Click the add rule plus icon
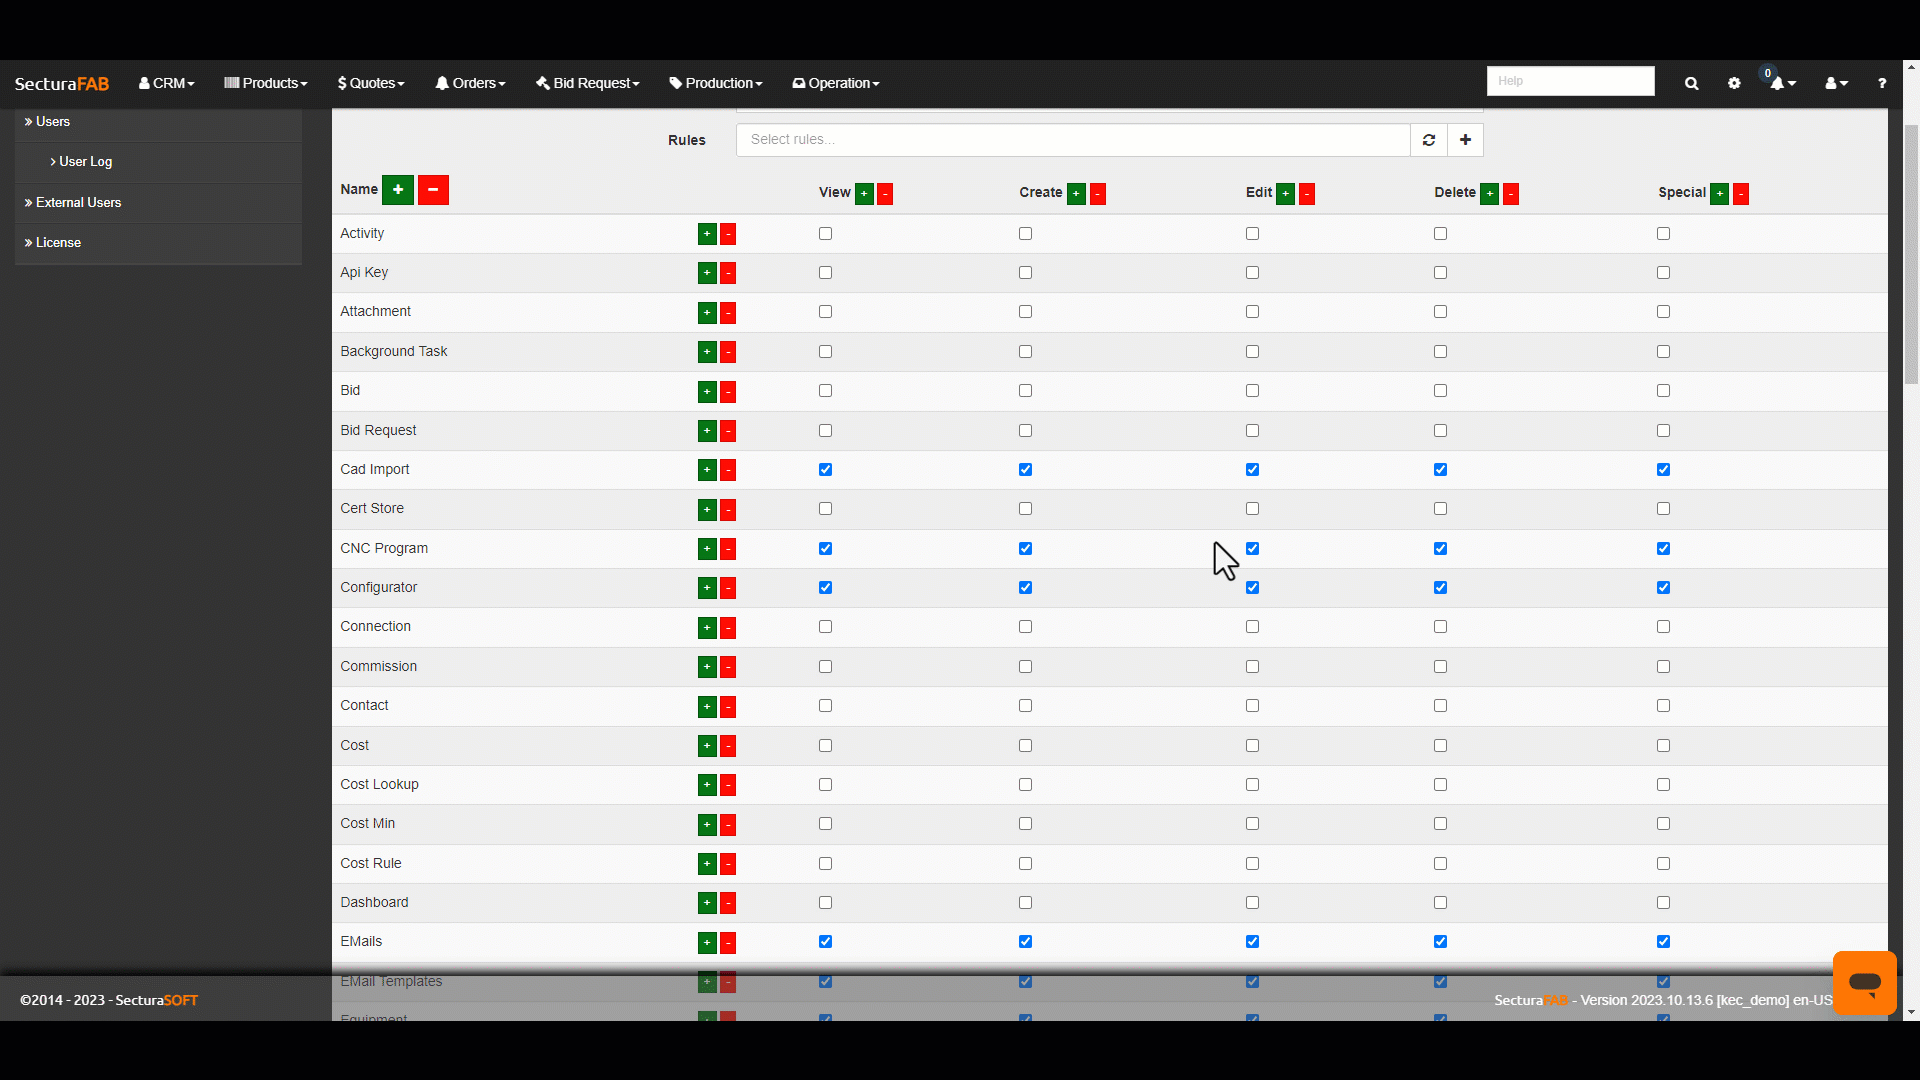Image resolution: width=1920 pixels, height=1080 pixels. [x=1466, y=140]
